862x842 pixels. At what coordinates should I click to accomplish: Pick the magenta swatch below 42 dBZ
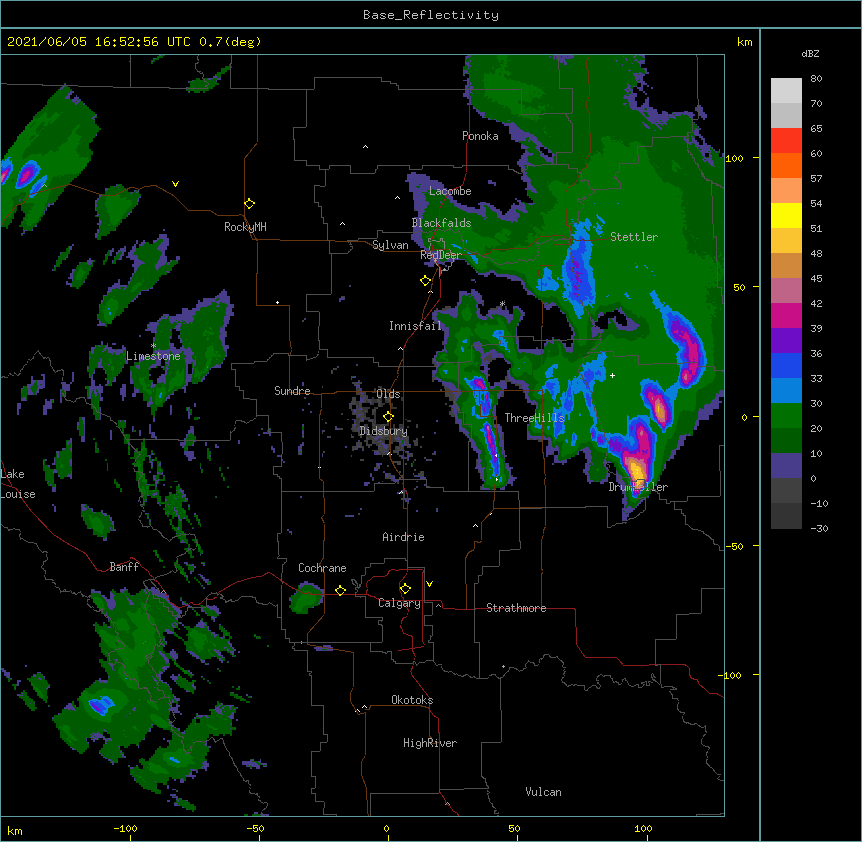click(x=786, y=315)
